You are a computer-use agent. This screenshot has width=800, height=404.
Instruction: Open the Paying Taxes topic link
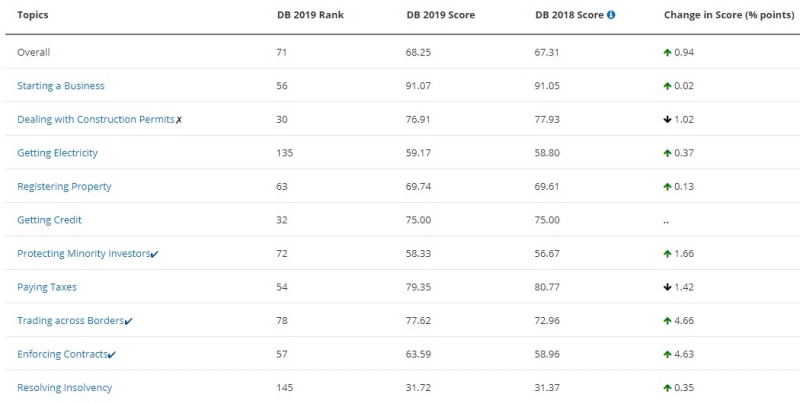click(x=47, y=287)
